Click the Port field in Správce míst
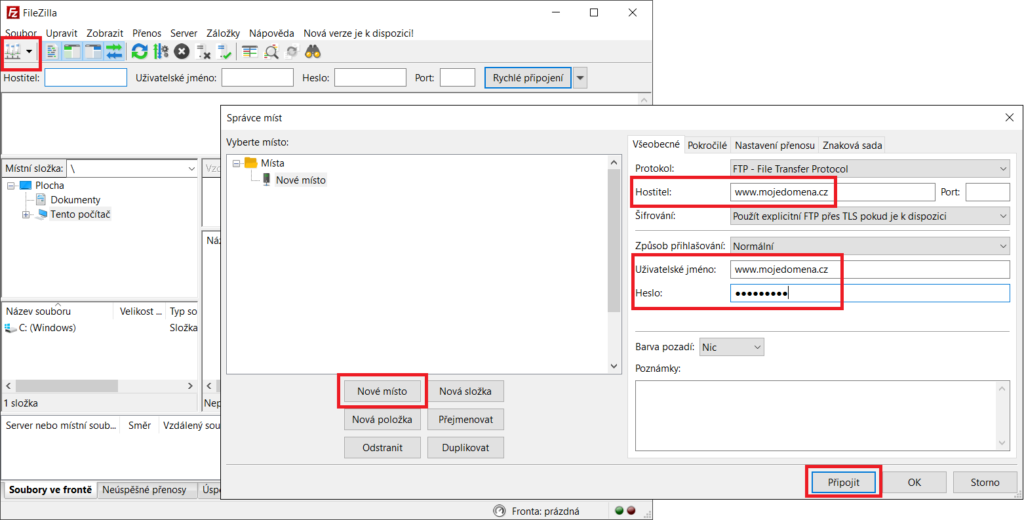 [987, 192]
